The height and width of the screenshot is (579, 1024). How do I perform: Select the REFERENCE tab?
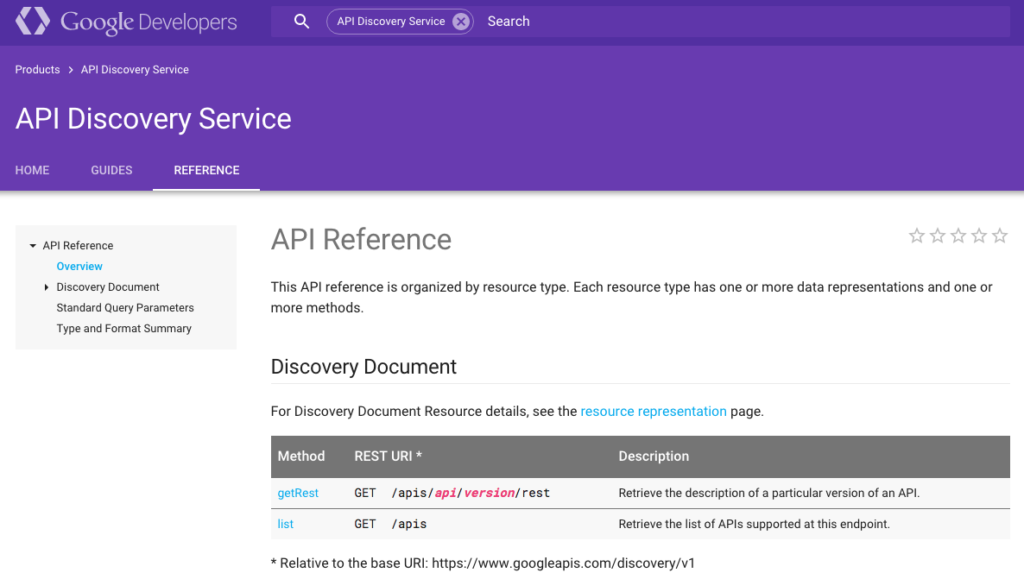click(206, 170)
